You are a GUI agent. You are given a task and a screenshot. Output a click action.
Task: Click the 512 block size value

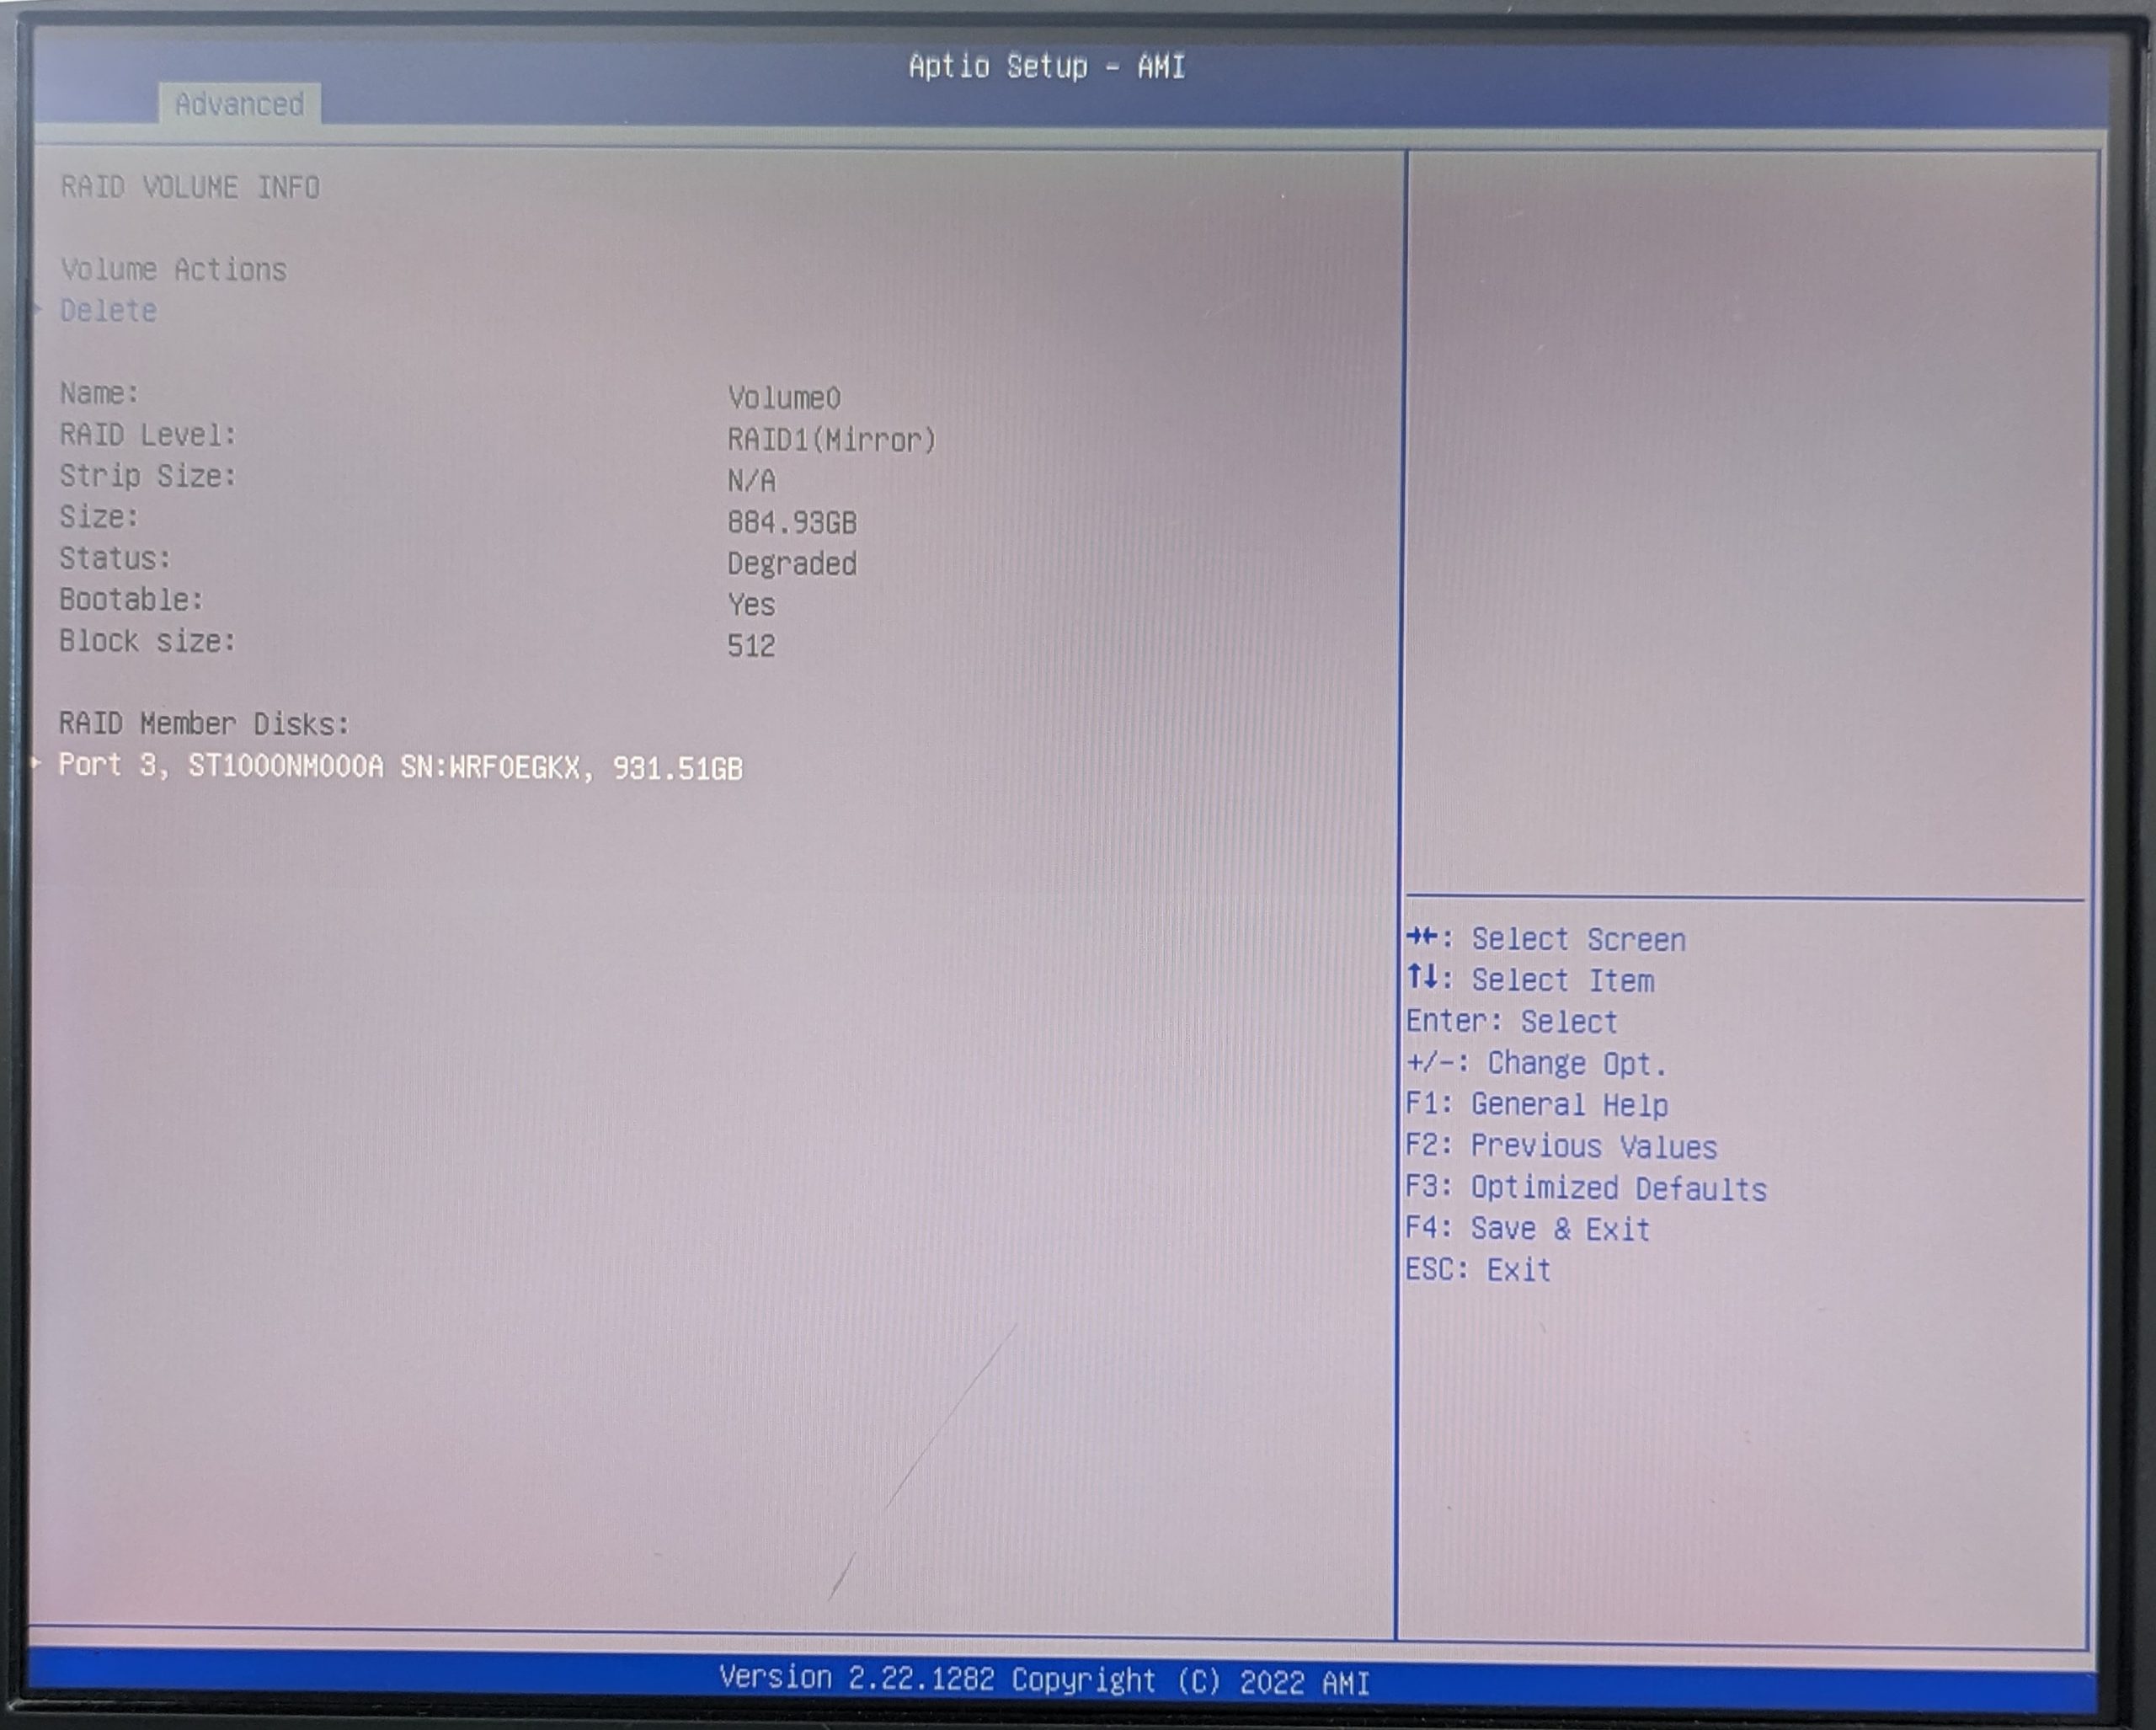click(x=750, y=646)
